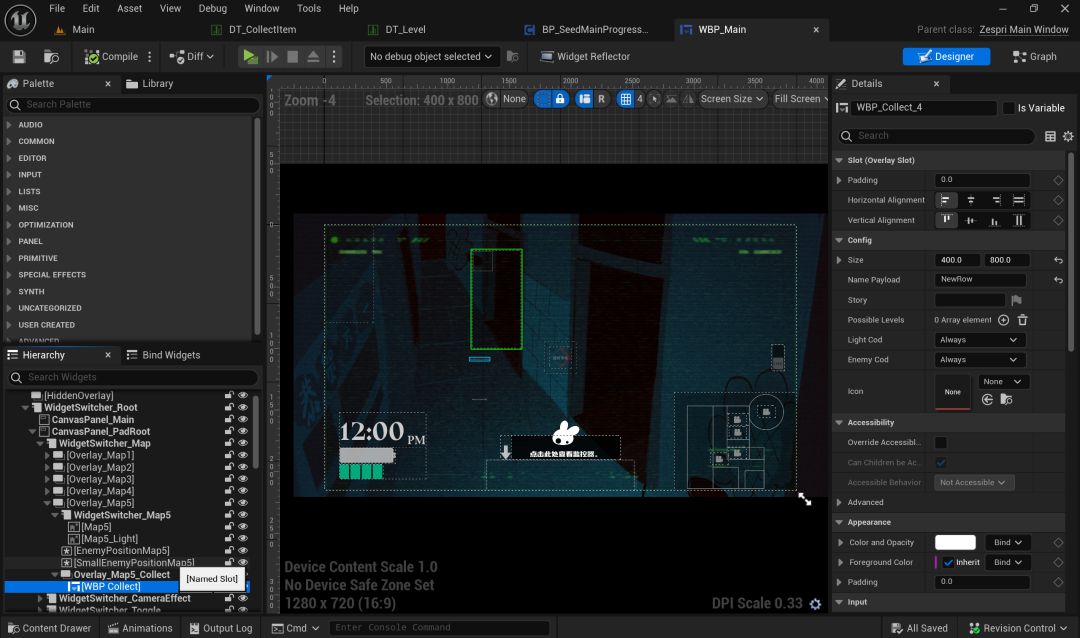
Task: Switch to the BP_SeedMainProgress tab
Action: coord(594,30)
